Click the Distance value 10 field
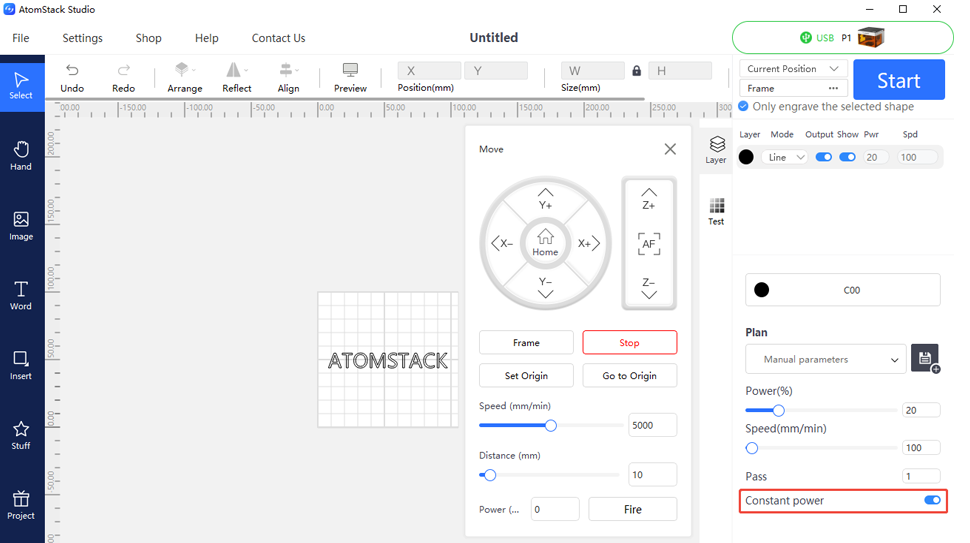 point(653,474)
